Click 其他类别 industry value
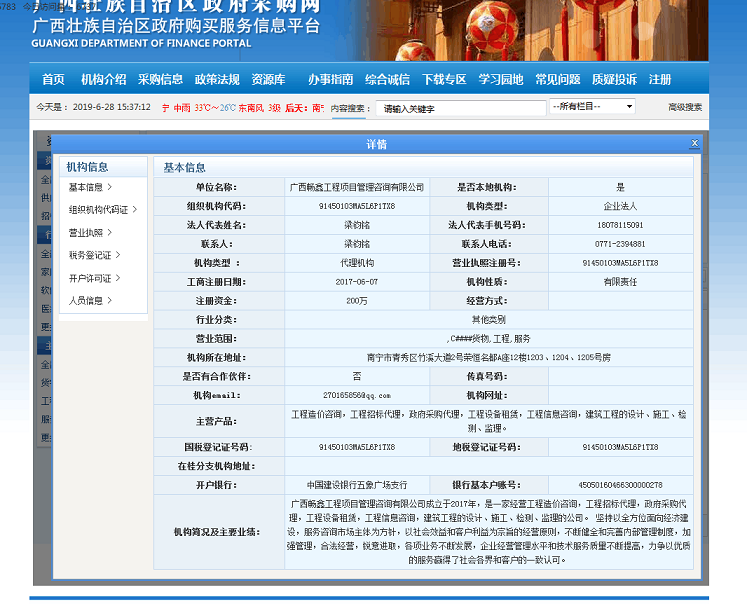 click(489, 320)
